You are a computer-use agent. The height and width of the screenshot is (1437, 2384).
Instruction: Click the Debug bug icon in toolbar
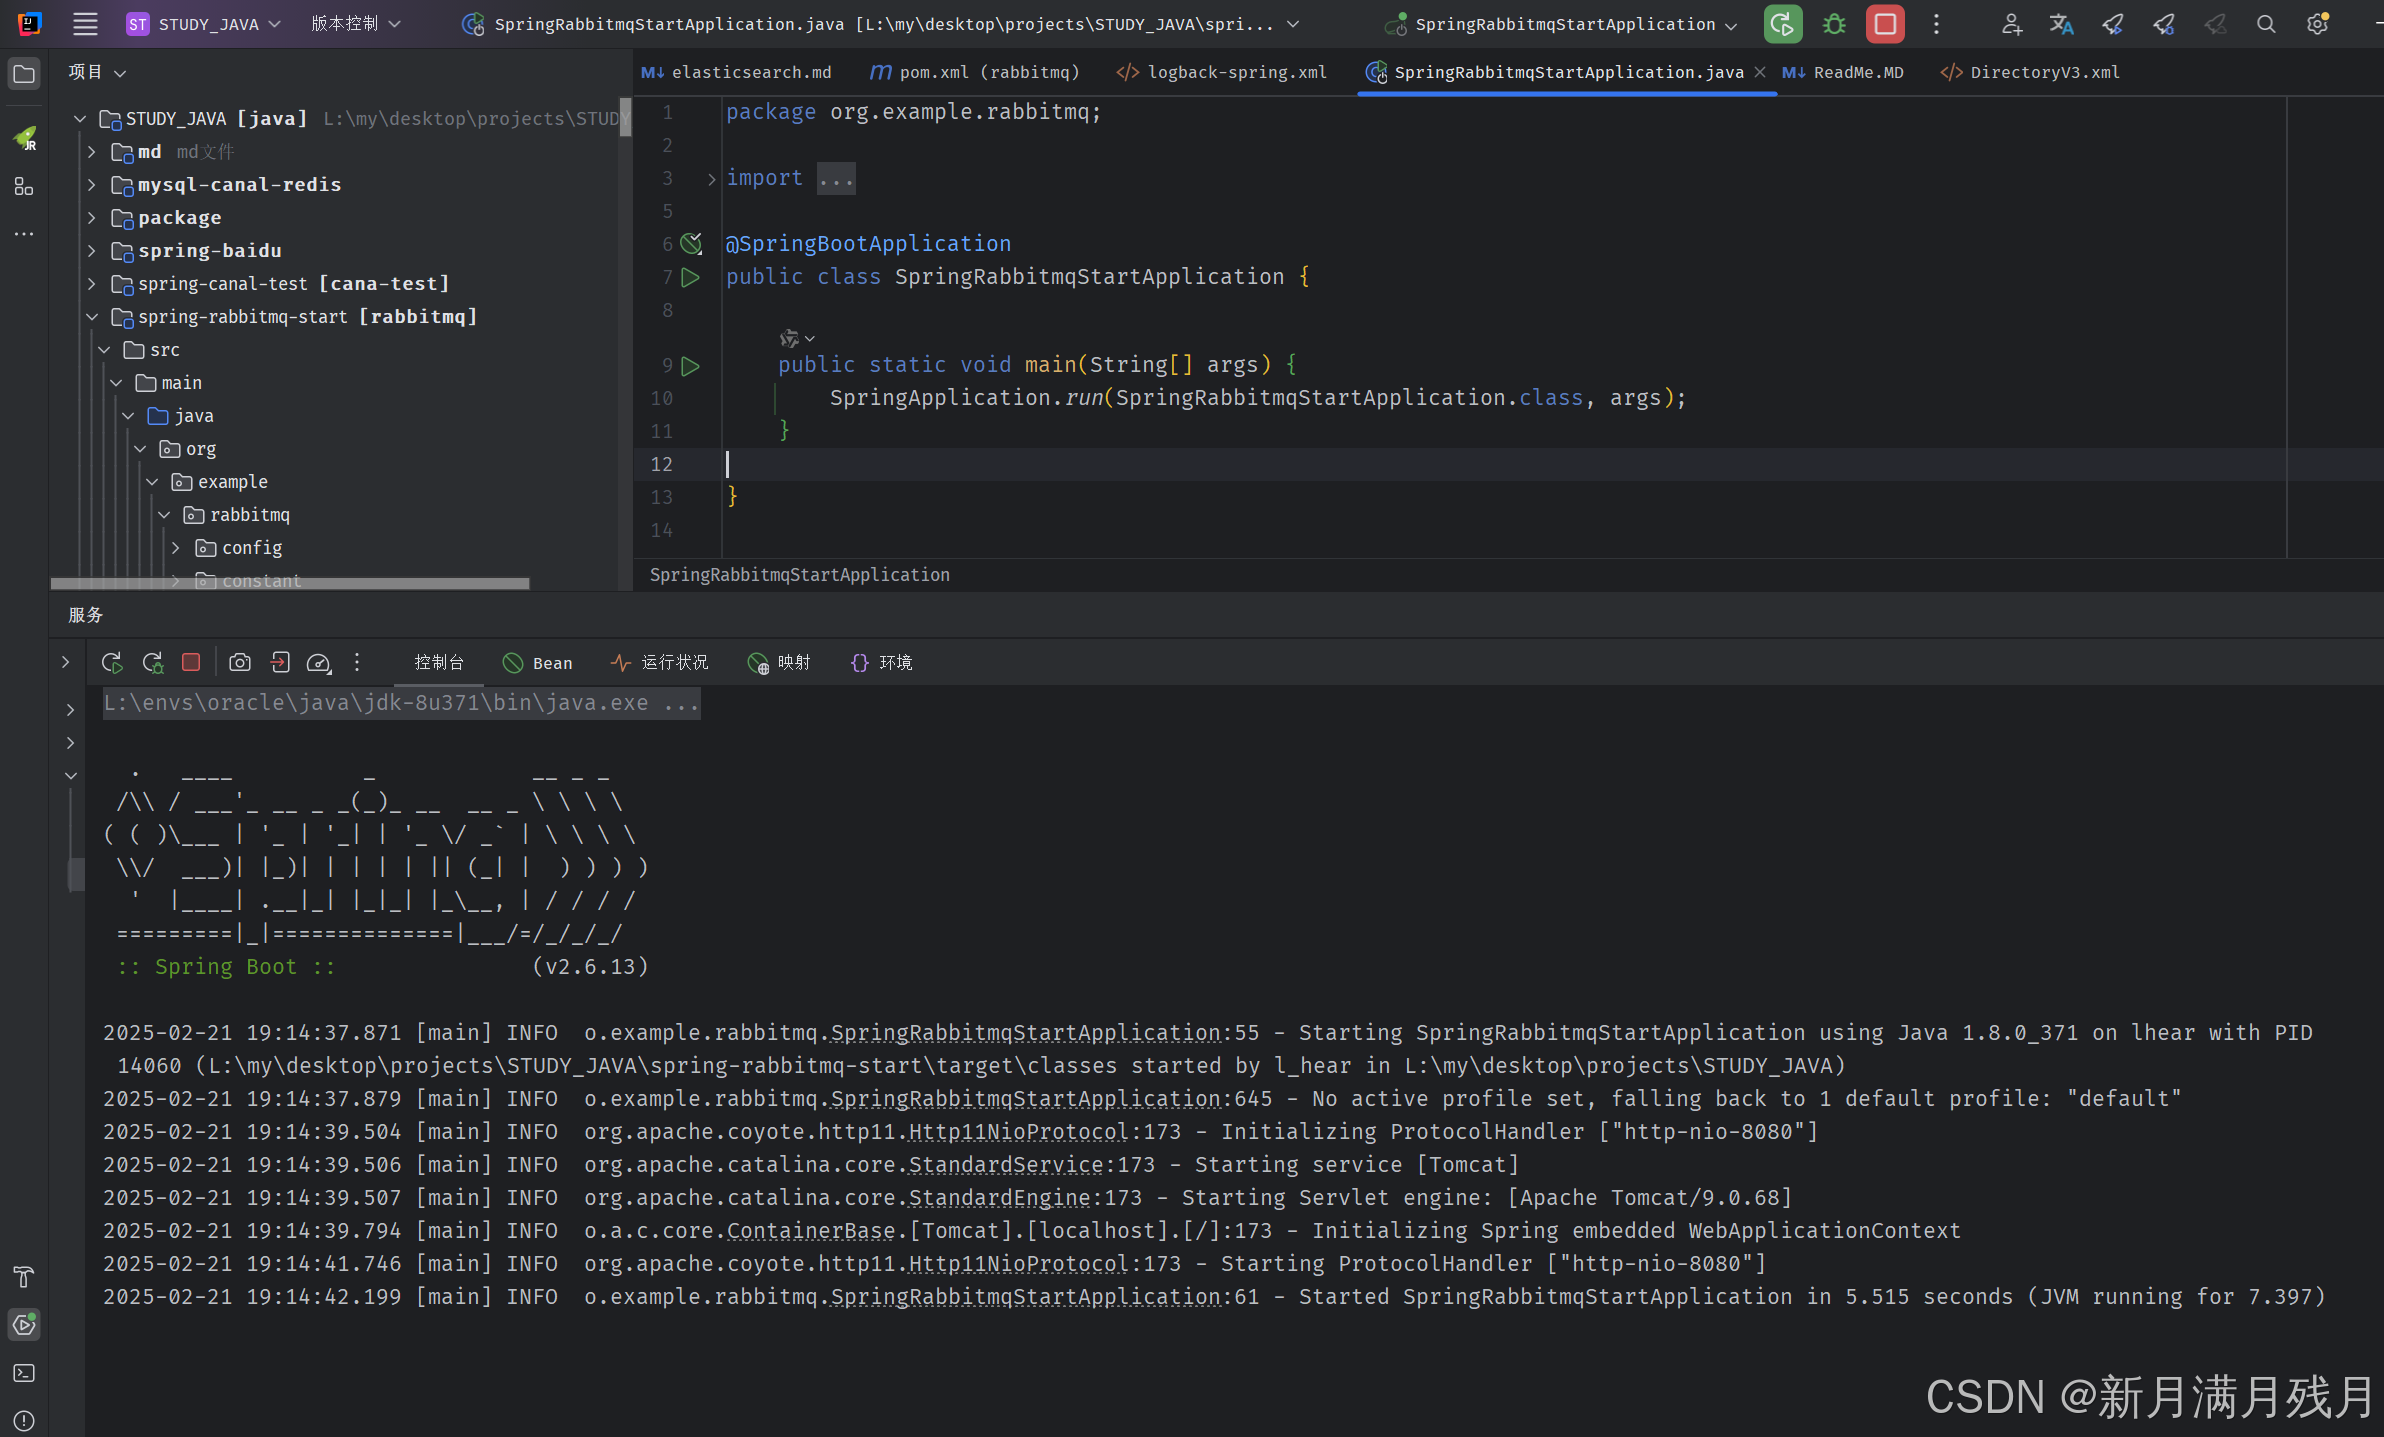click(x=1833, y=24)
